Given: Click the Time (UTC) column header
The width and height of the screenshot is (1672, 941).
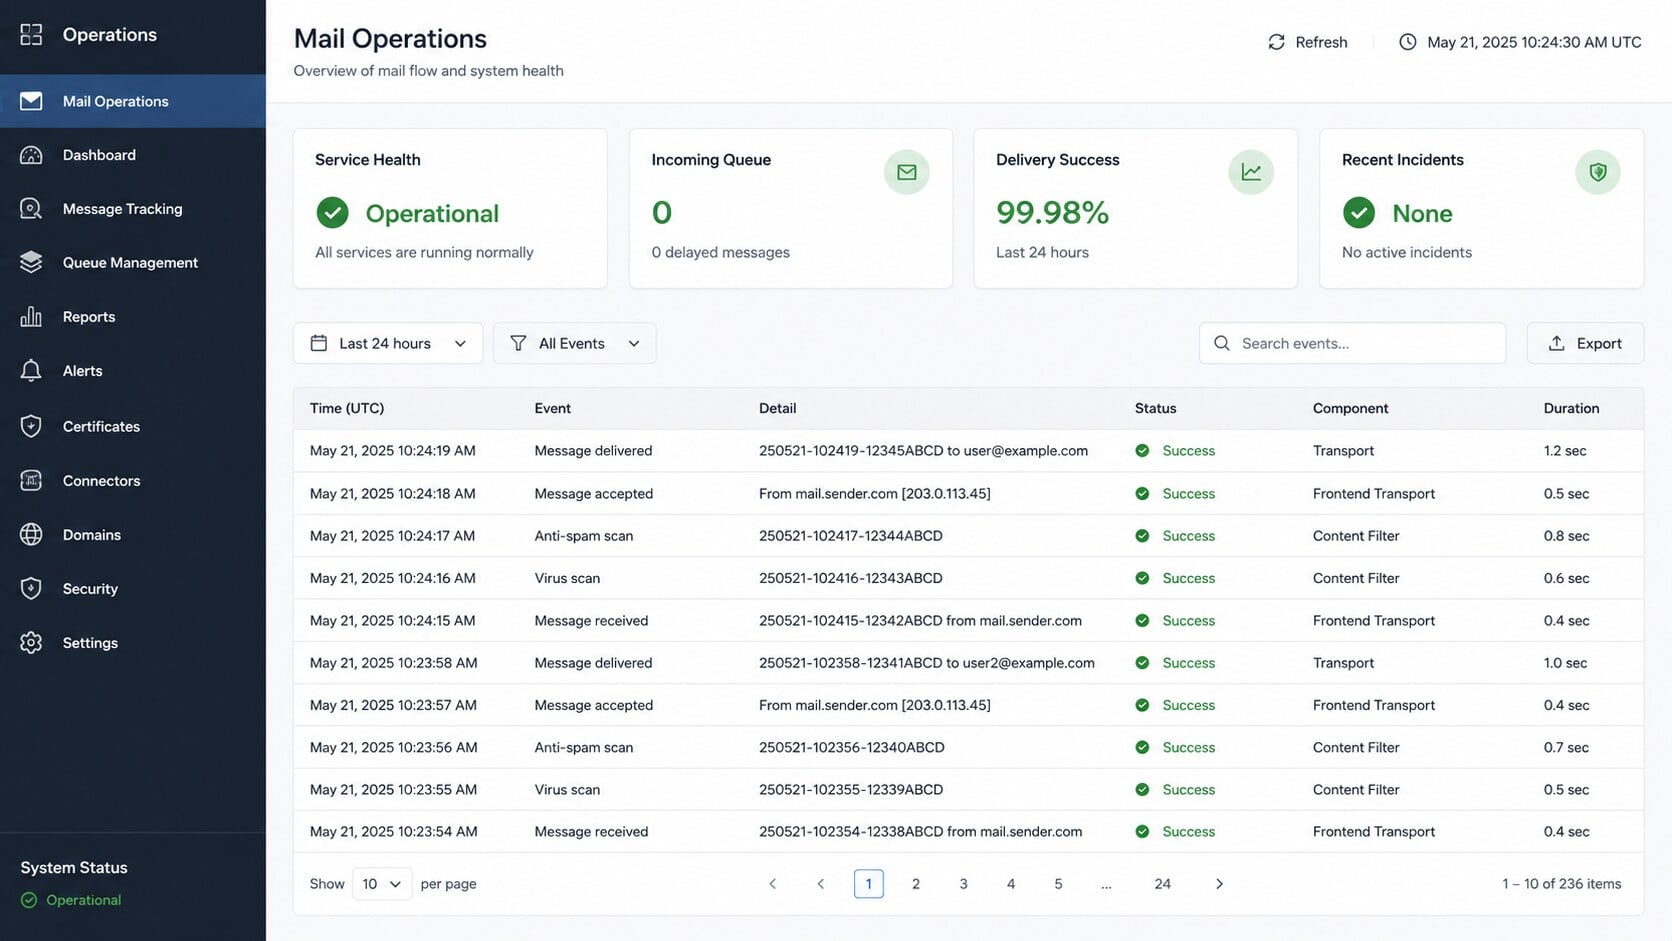Looking at the screenshot, I should (347, 408).
